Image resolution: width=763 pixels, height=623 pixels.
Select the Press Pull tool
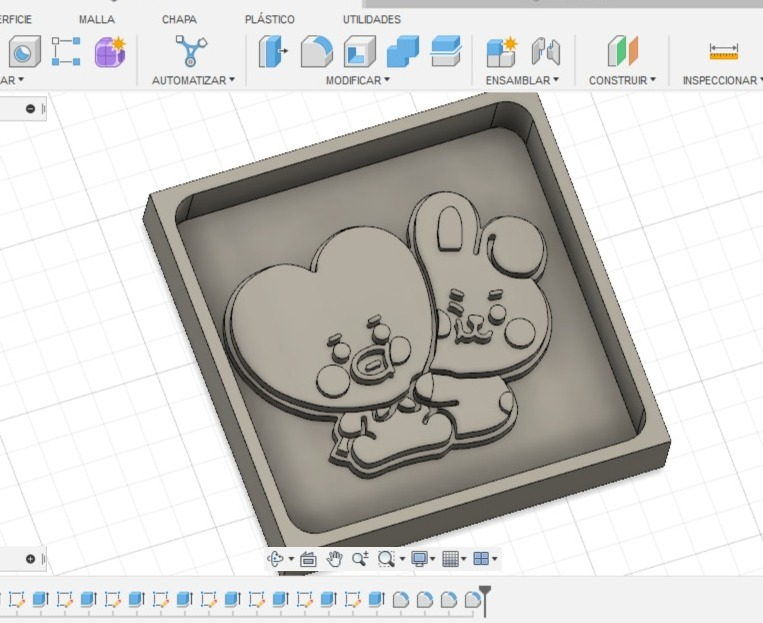(272, 51)
